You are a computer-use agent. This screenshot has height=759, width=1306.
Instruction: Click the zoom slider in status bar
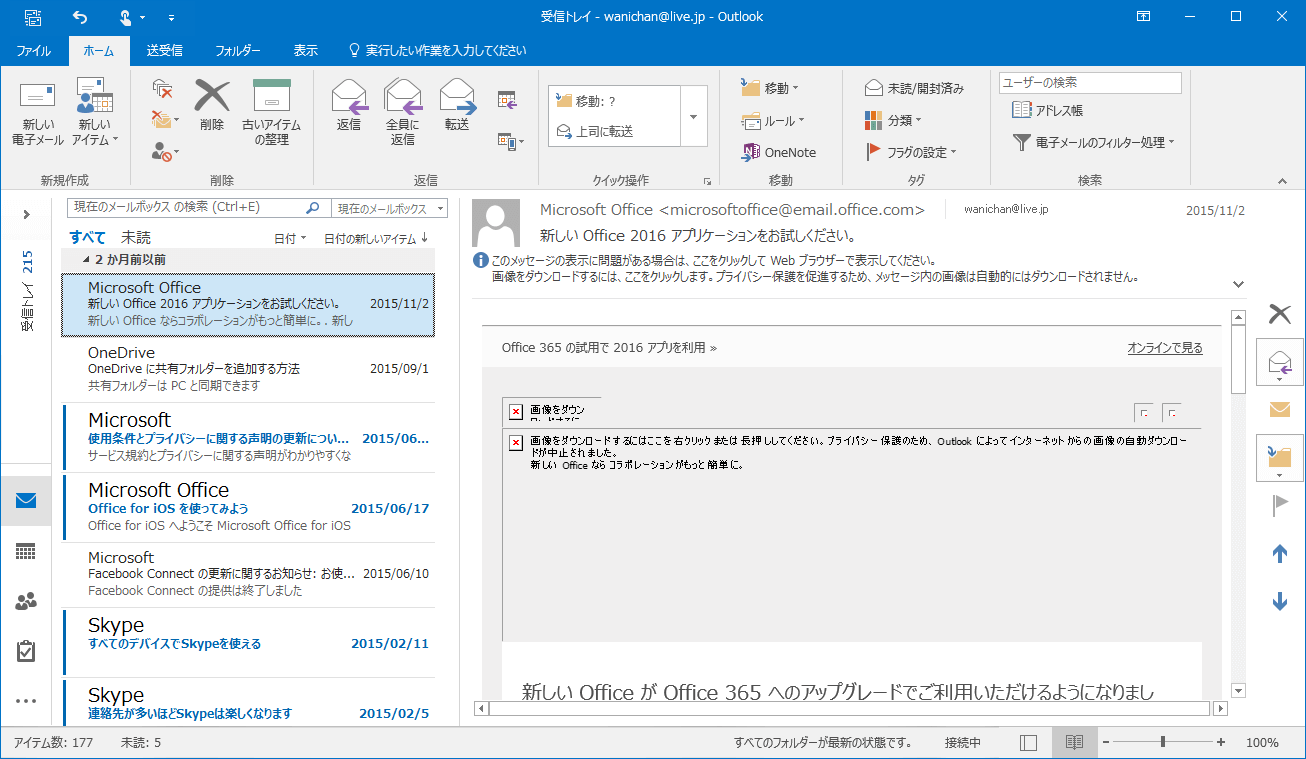[1163, 742]
